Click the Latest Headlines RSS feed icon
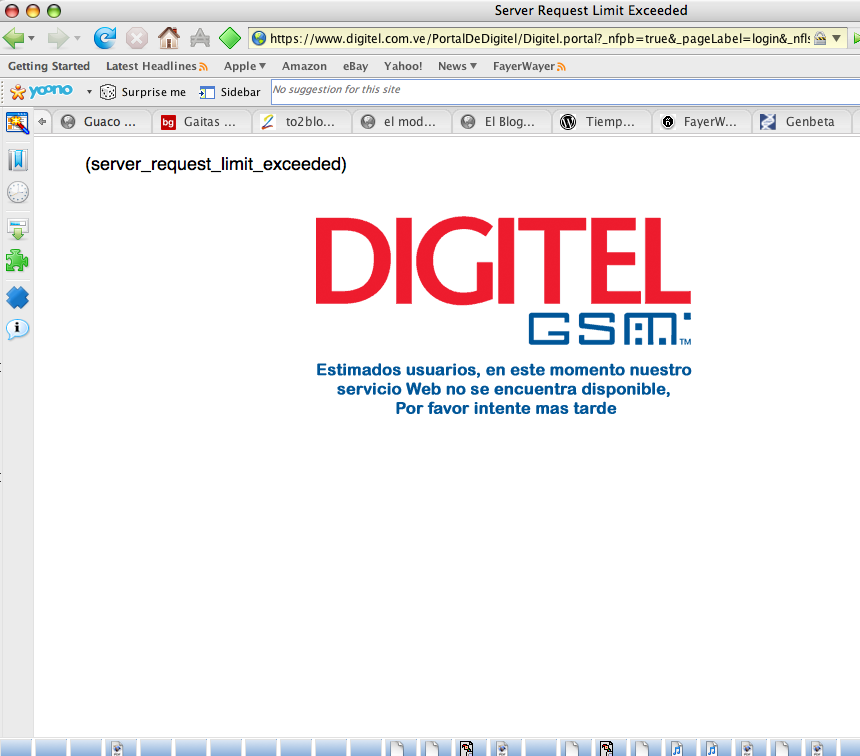This screenshot has width=860, height=756. click(x=203, y=67)
